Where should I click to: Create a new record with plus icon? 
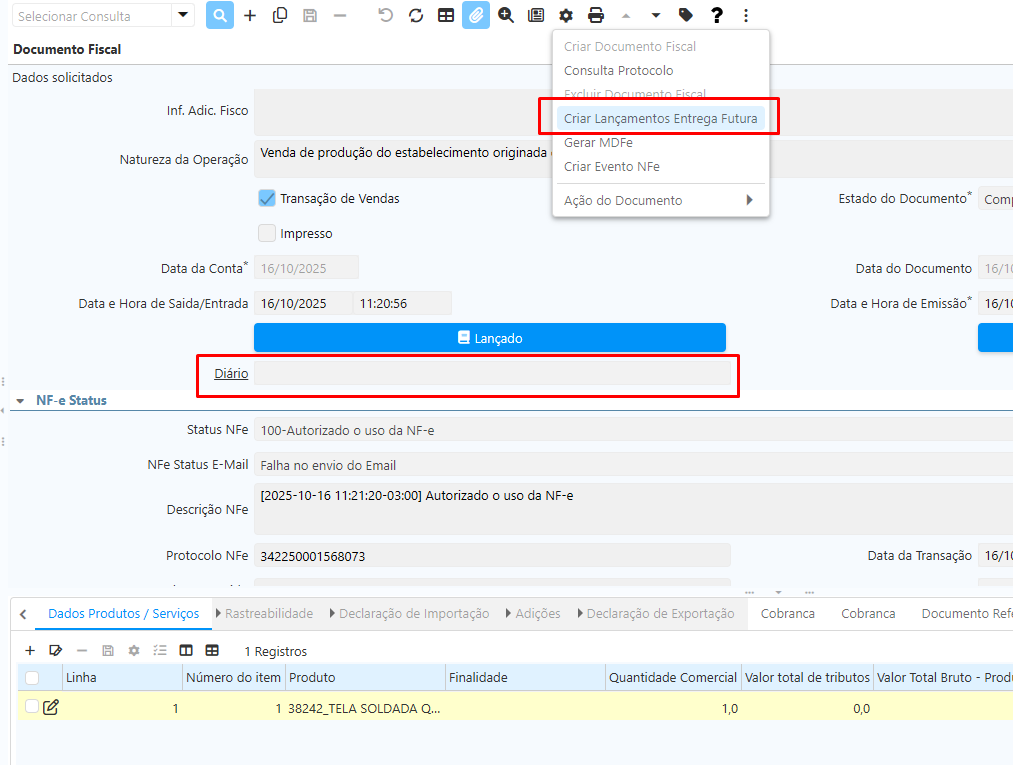[250, 16]
